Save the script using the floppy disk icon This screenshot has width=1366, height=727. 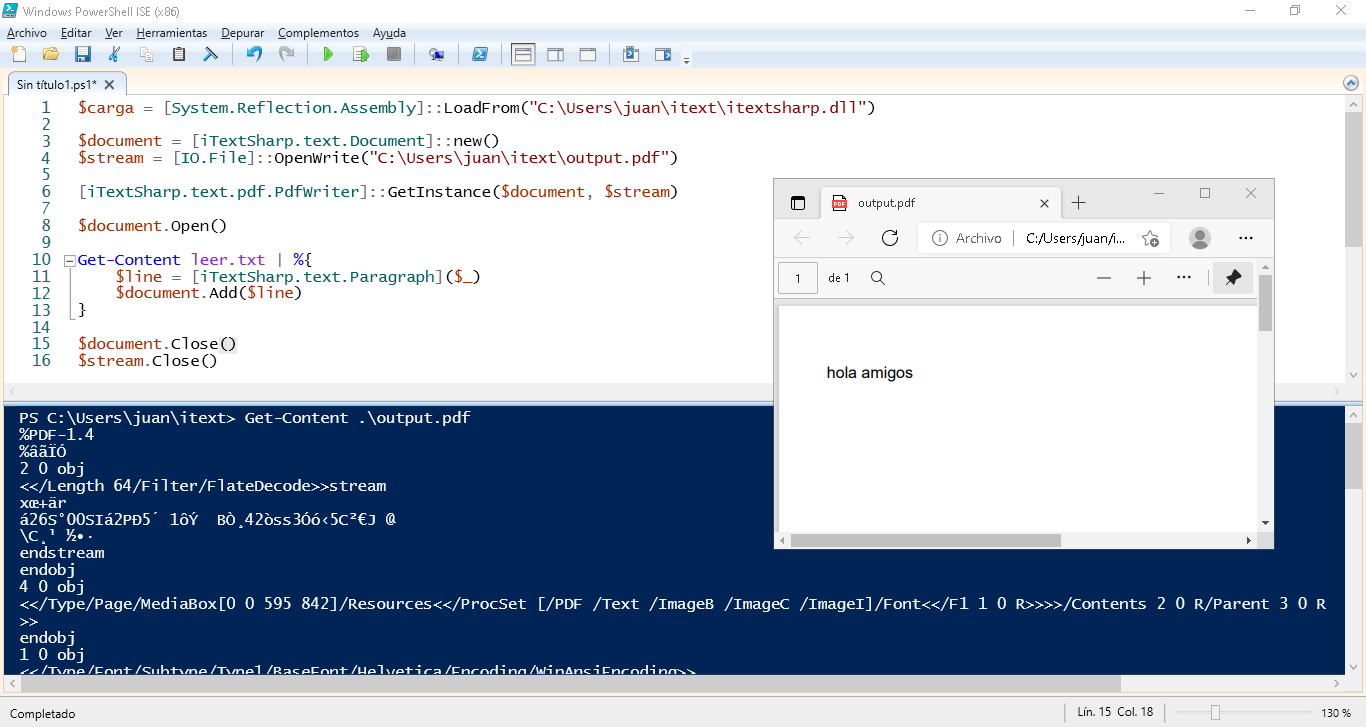(83, 55)
